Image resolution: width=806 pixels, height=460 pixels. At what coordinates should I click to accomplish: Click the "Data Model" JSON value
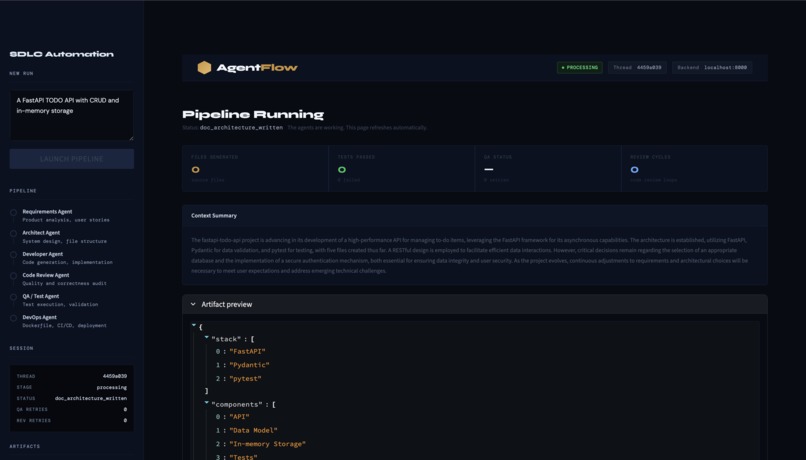(253, 430)
